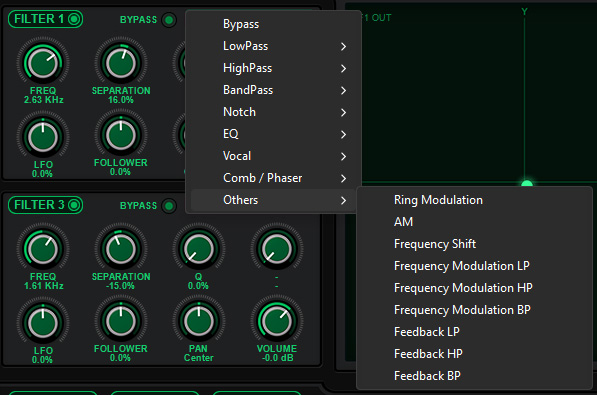The height and width of the screenshot is (395, 597).
Task: Expand Vocal submenu arrow
Action: [343, 157]
